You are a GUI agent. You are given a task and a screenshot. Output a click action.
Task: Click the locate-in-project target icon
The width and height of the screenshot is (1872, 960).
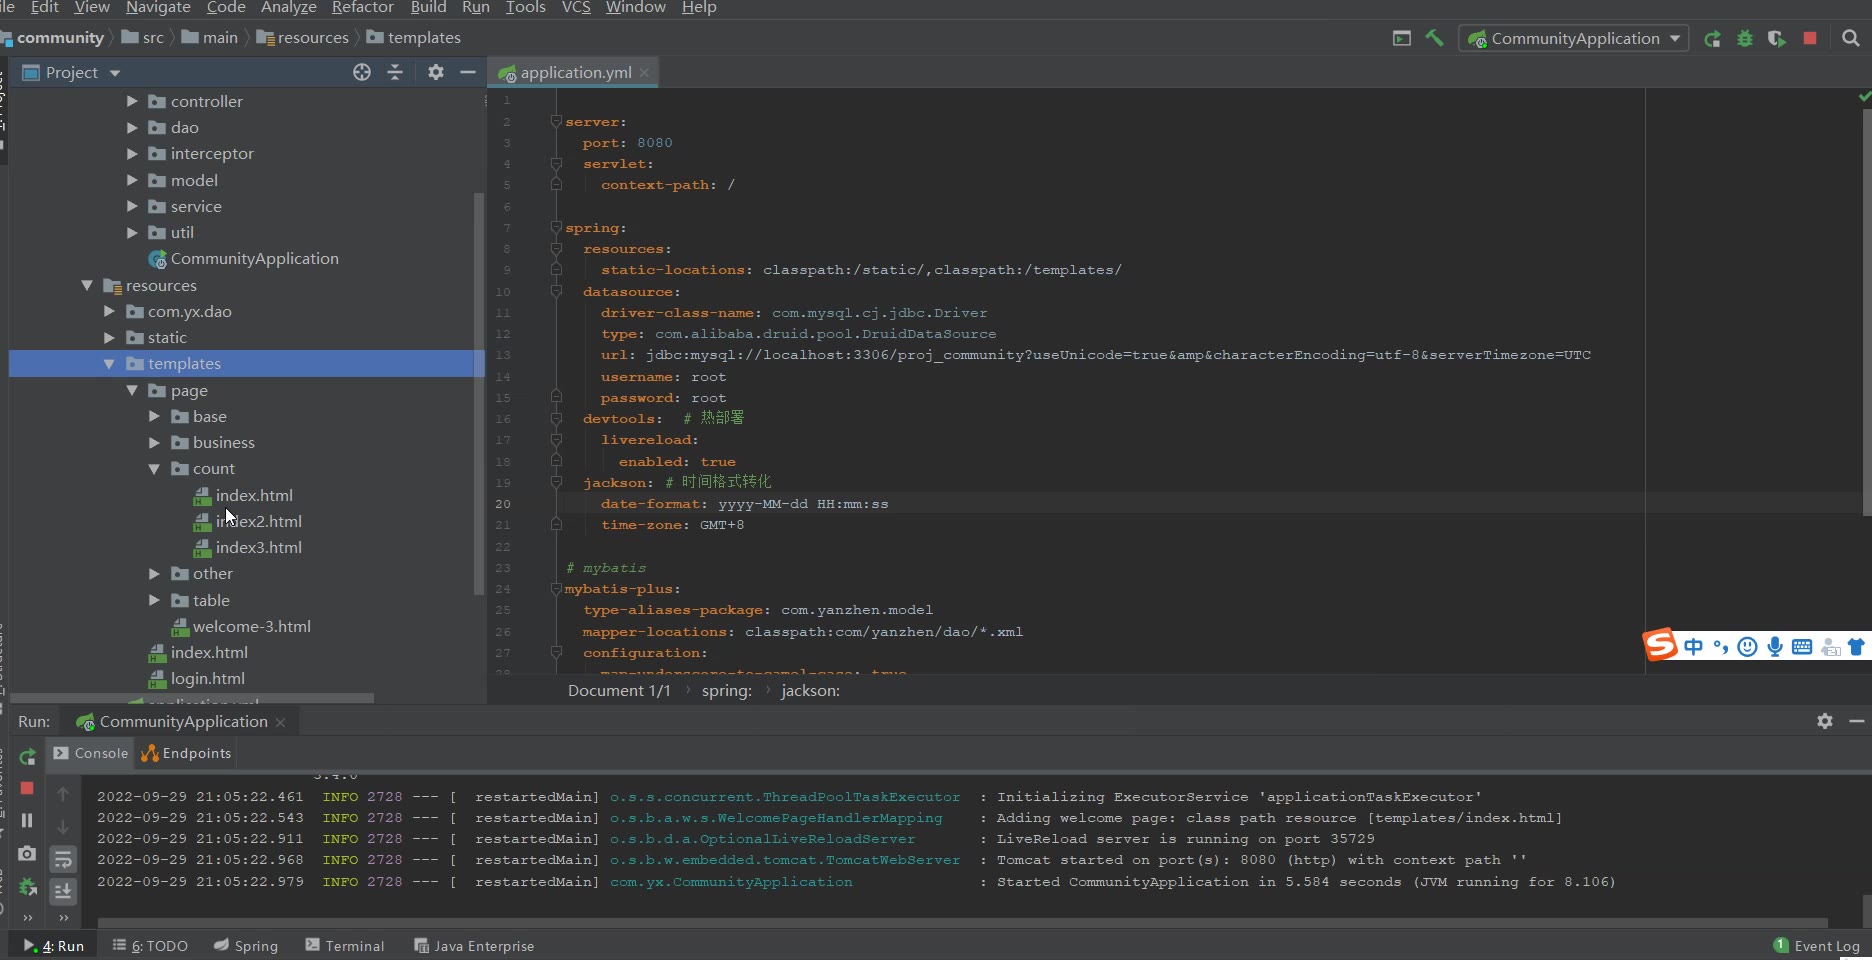click(362, 72)
